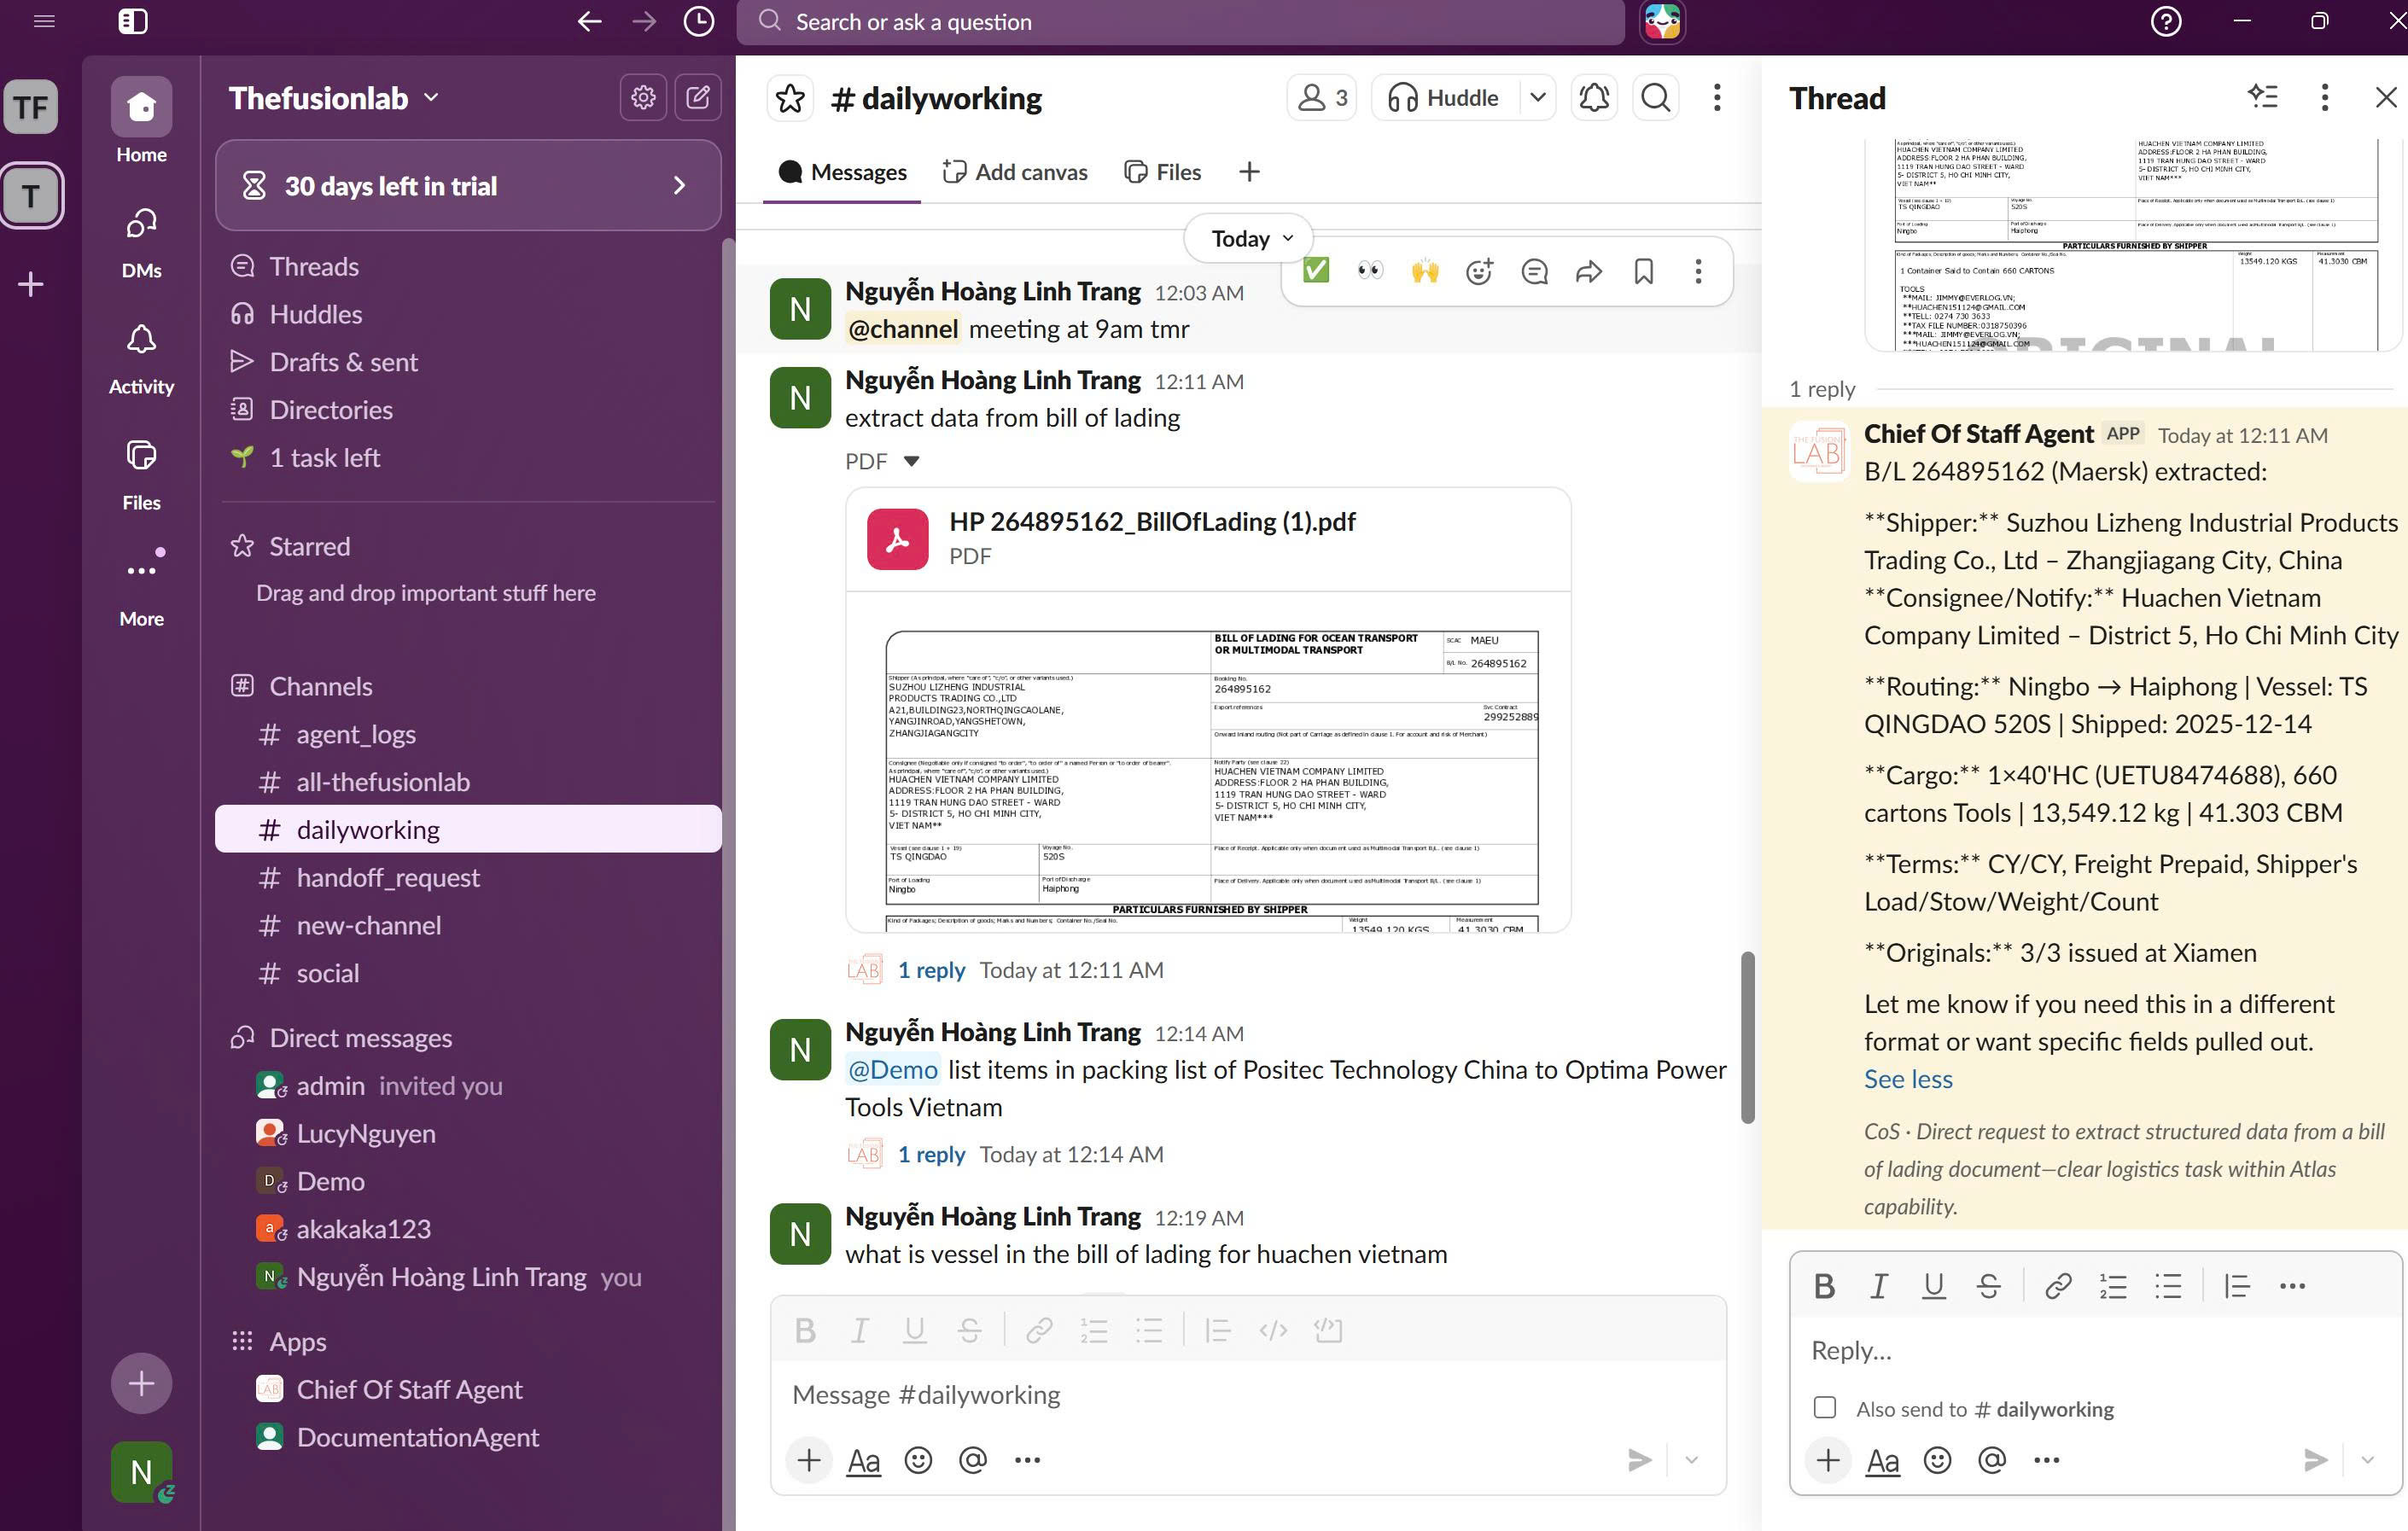Open DMs in the sidebar
Screen dimensions: 2408x1531
[x=141, y=243]
